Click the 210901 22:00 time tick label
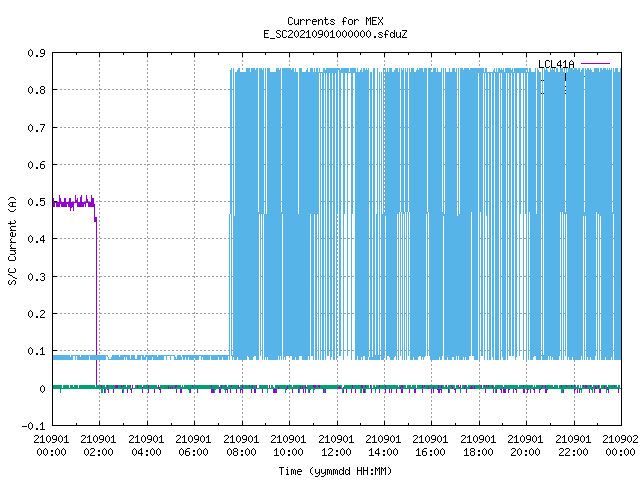Viewport: 640px width, 480px height. [x=573, y=446]
